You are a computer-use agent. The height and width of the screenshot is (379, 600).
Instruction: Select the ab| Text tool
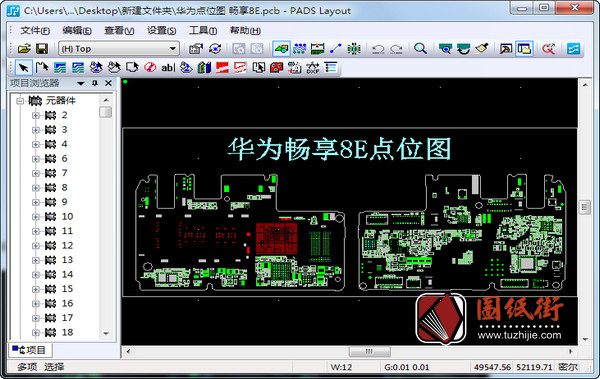168,68
